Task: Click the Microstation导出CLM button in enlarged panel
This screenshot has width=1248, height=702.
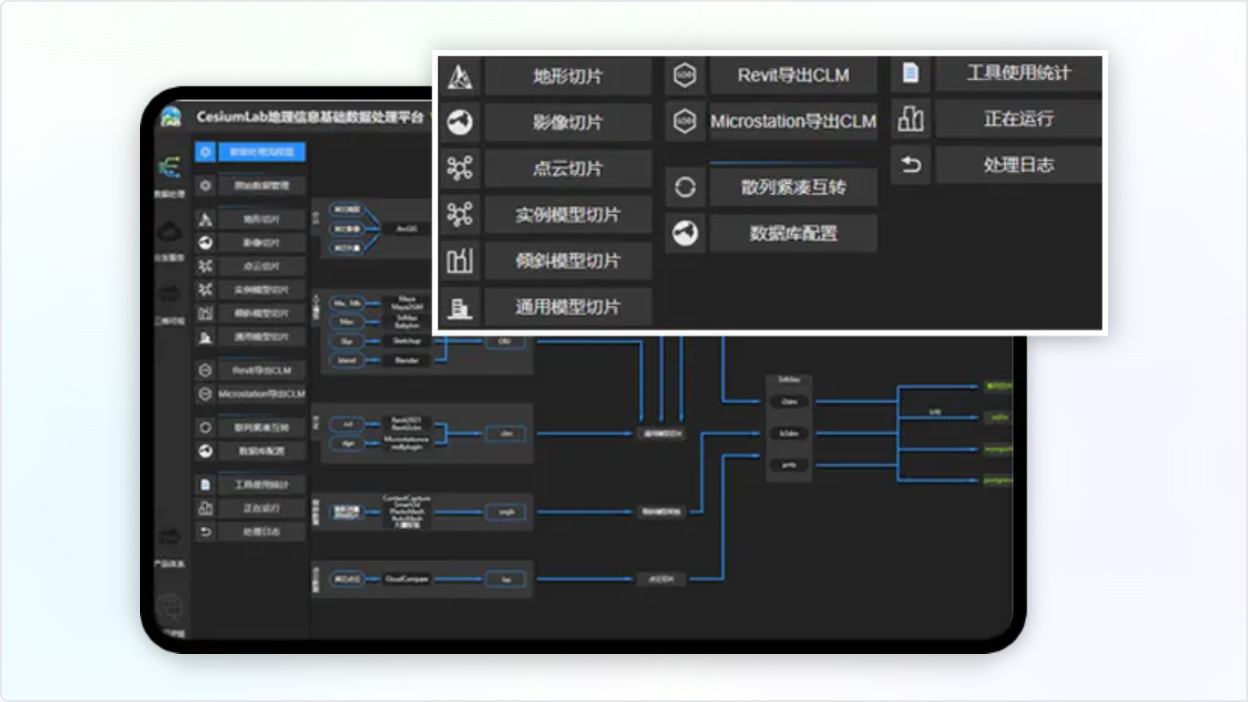Action: (792, 122)
